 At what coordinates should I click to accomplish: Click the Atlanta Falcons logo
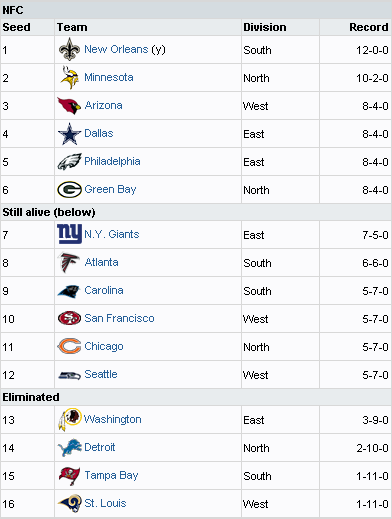pyautogui.click(x=69, y=262)
